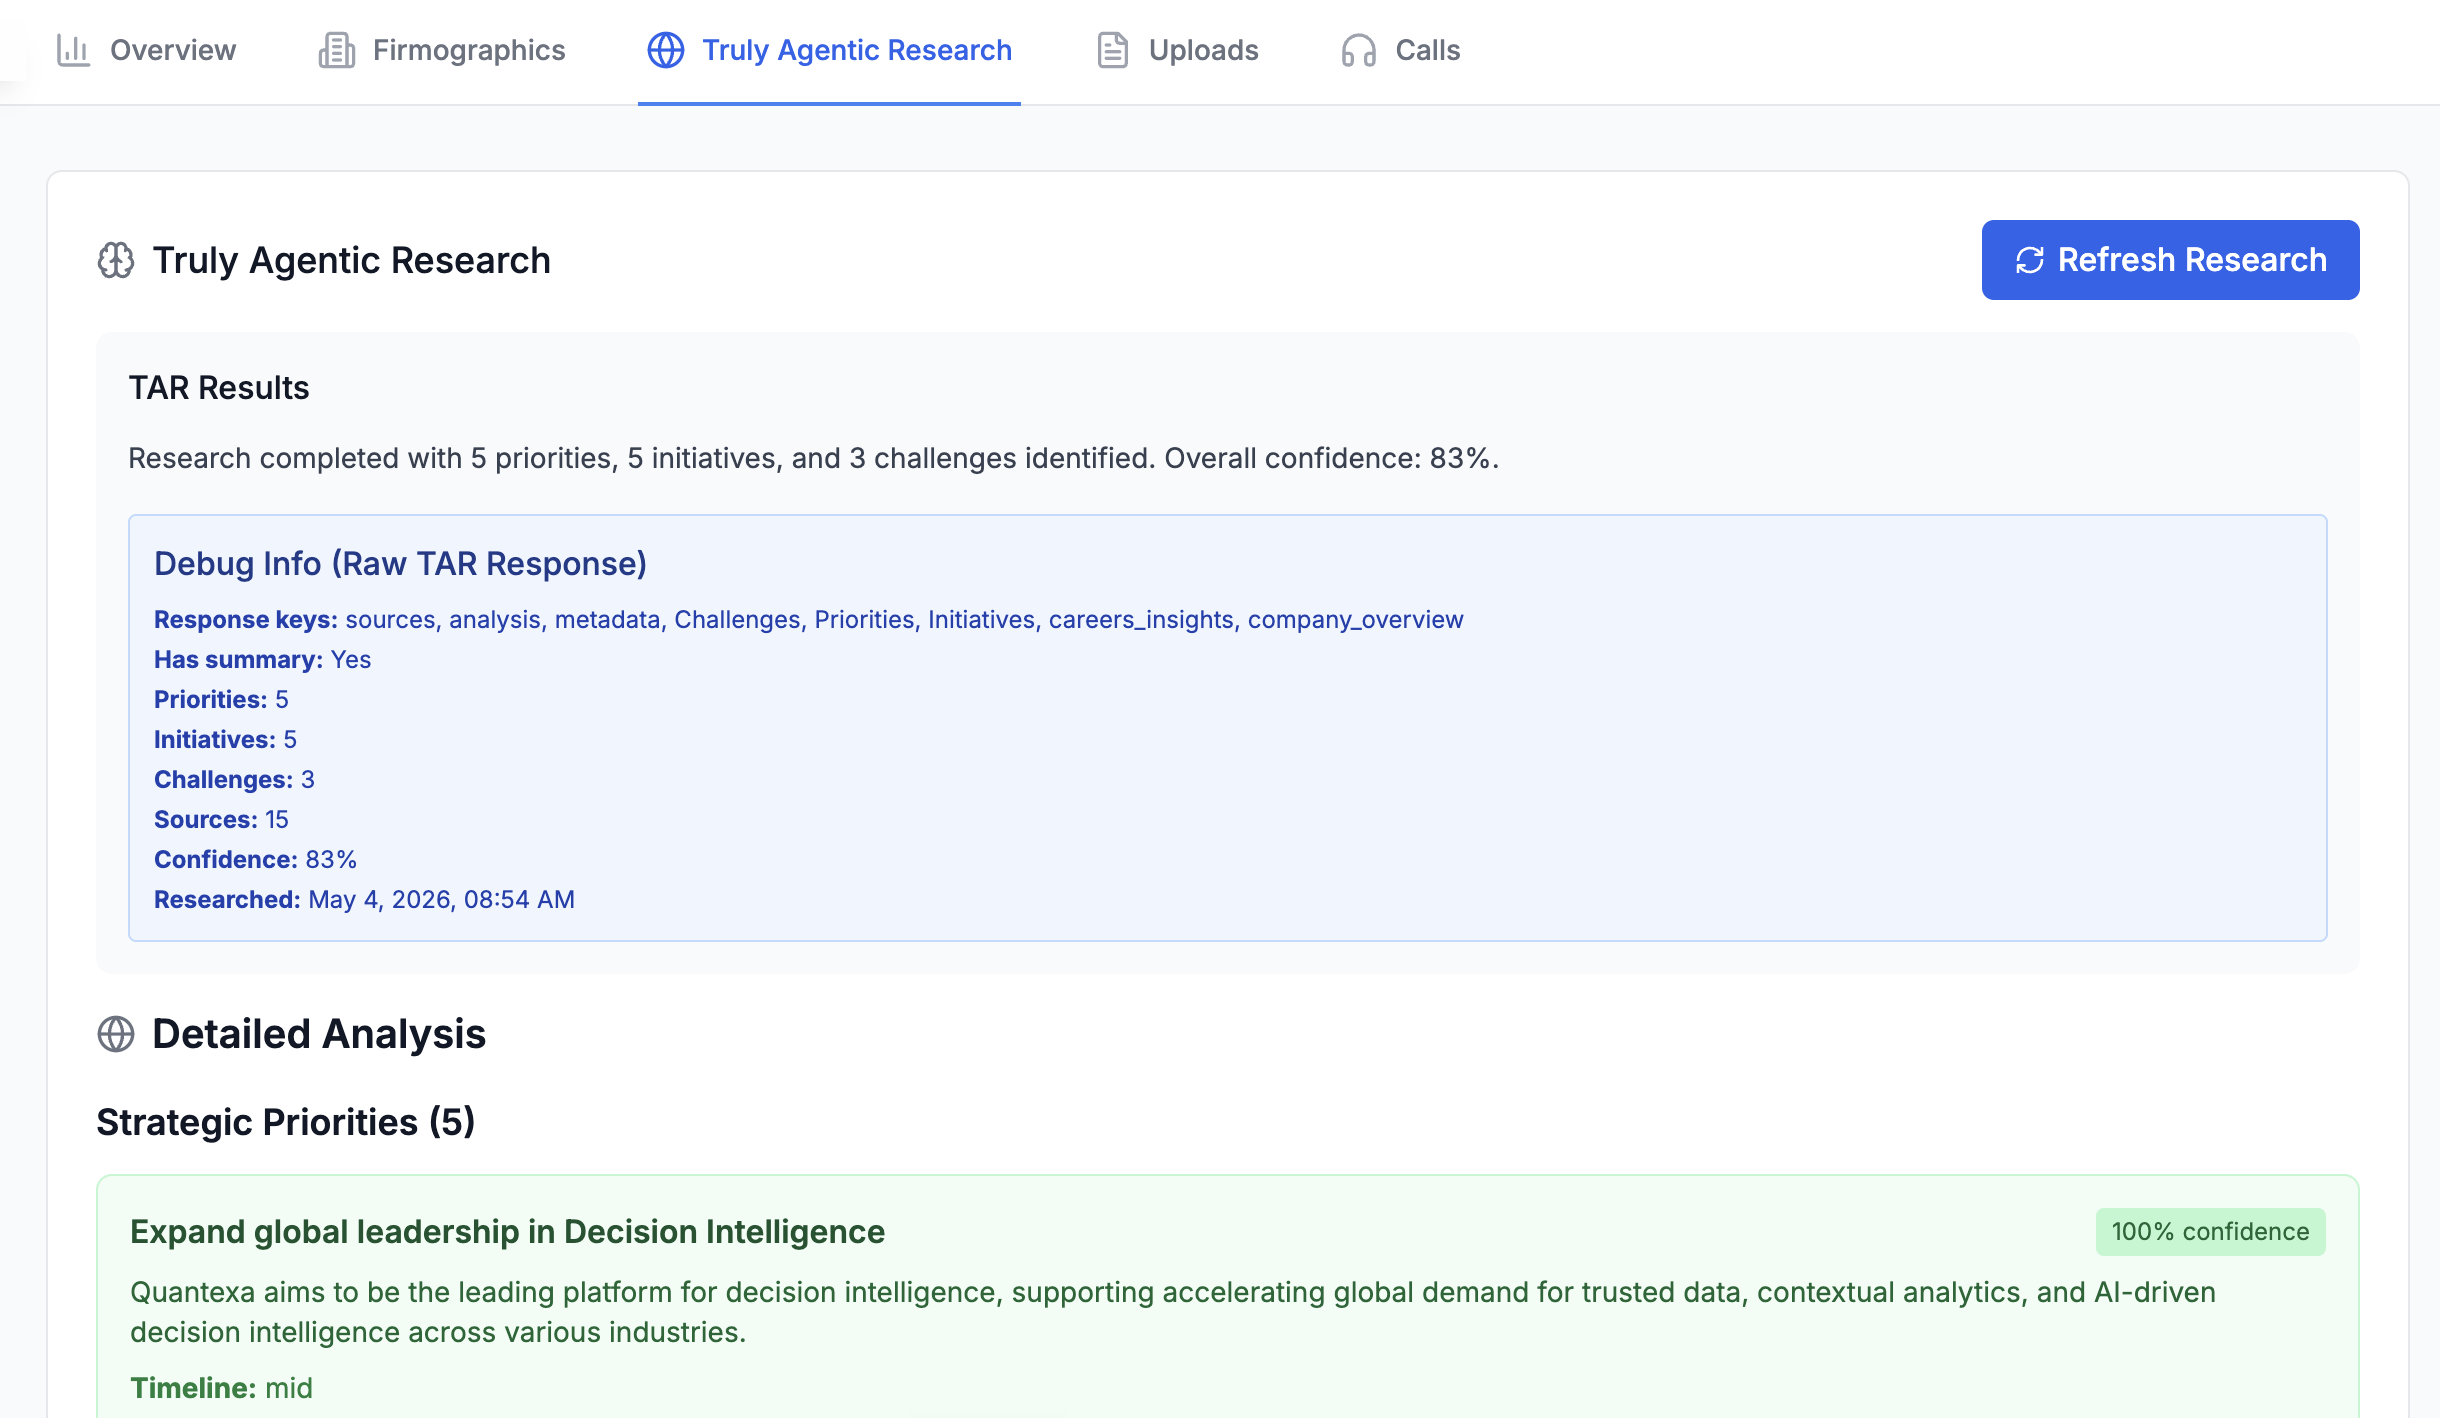Click the research completed summary sentence
2440x1418 pixels.
[814, 458]
